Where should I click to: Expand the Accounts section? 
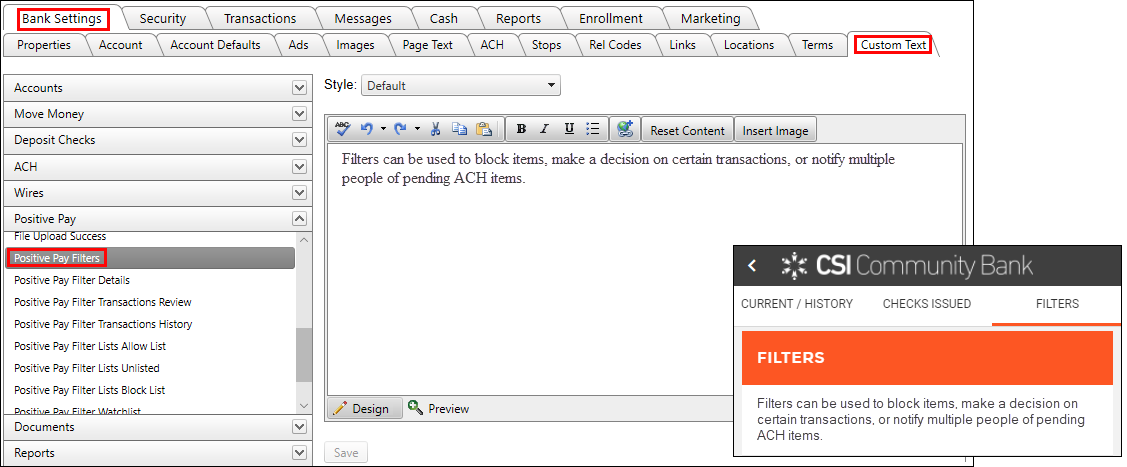[299, 88]
